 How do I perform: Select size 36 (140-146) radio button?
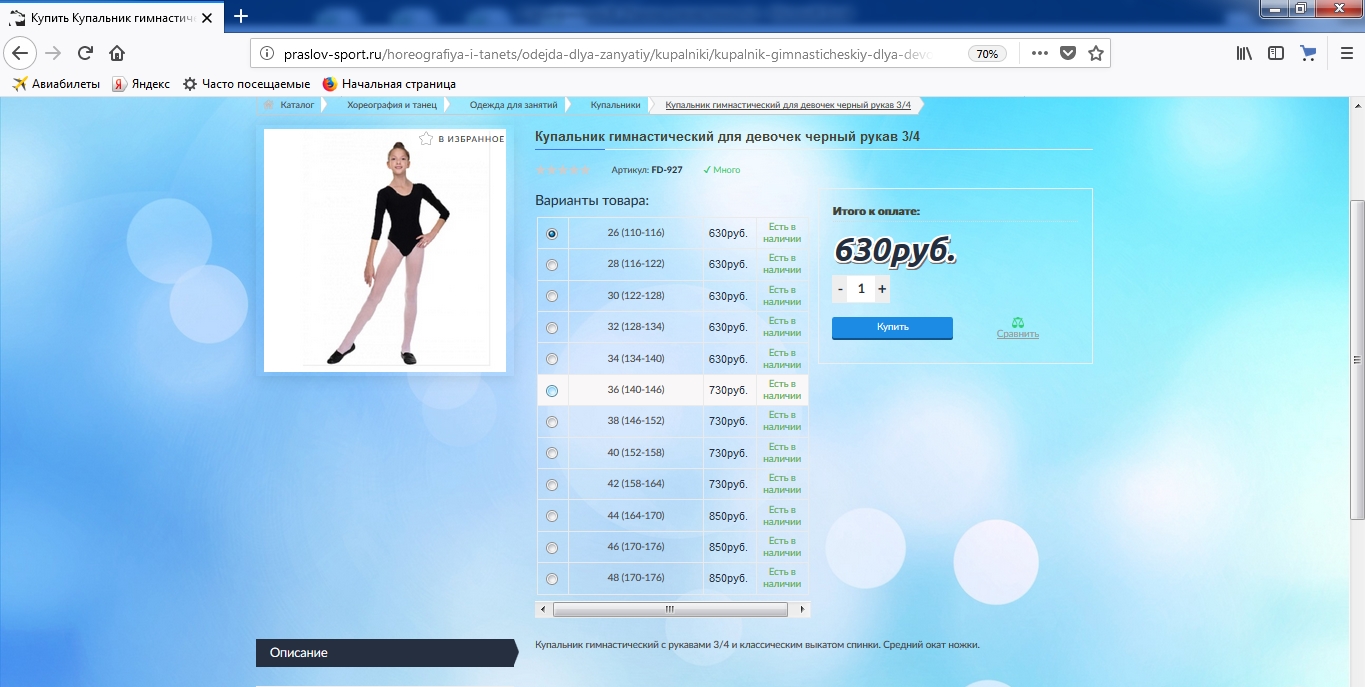pos(551,390)
